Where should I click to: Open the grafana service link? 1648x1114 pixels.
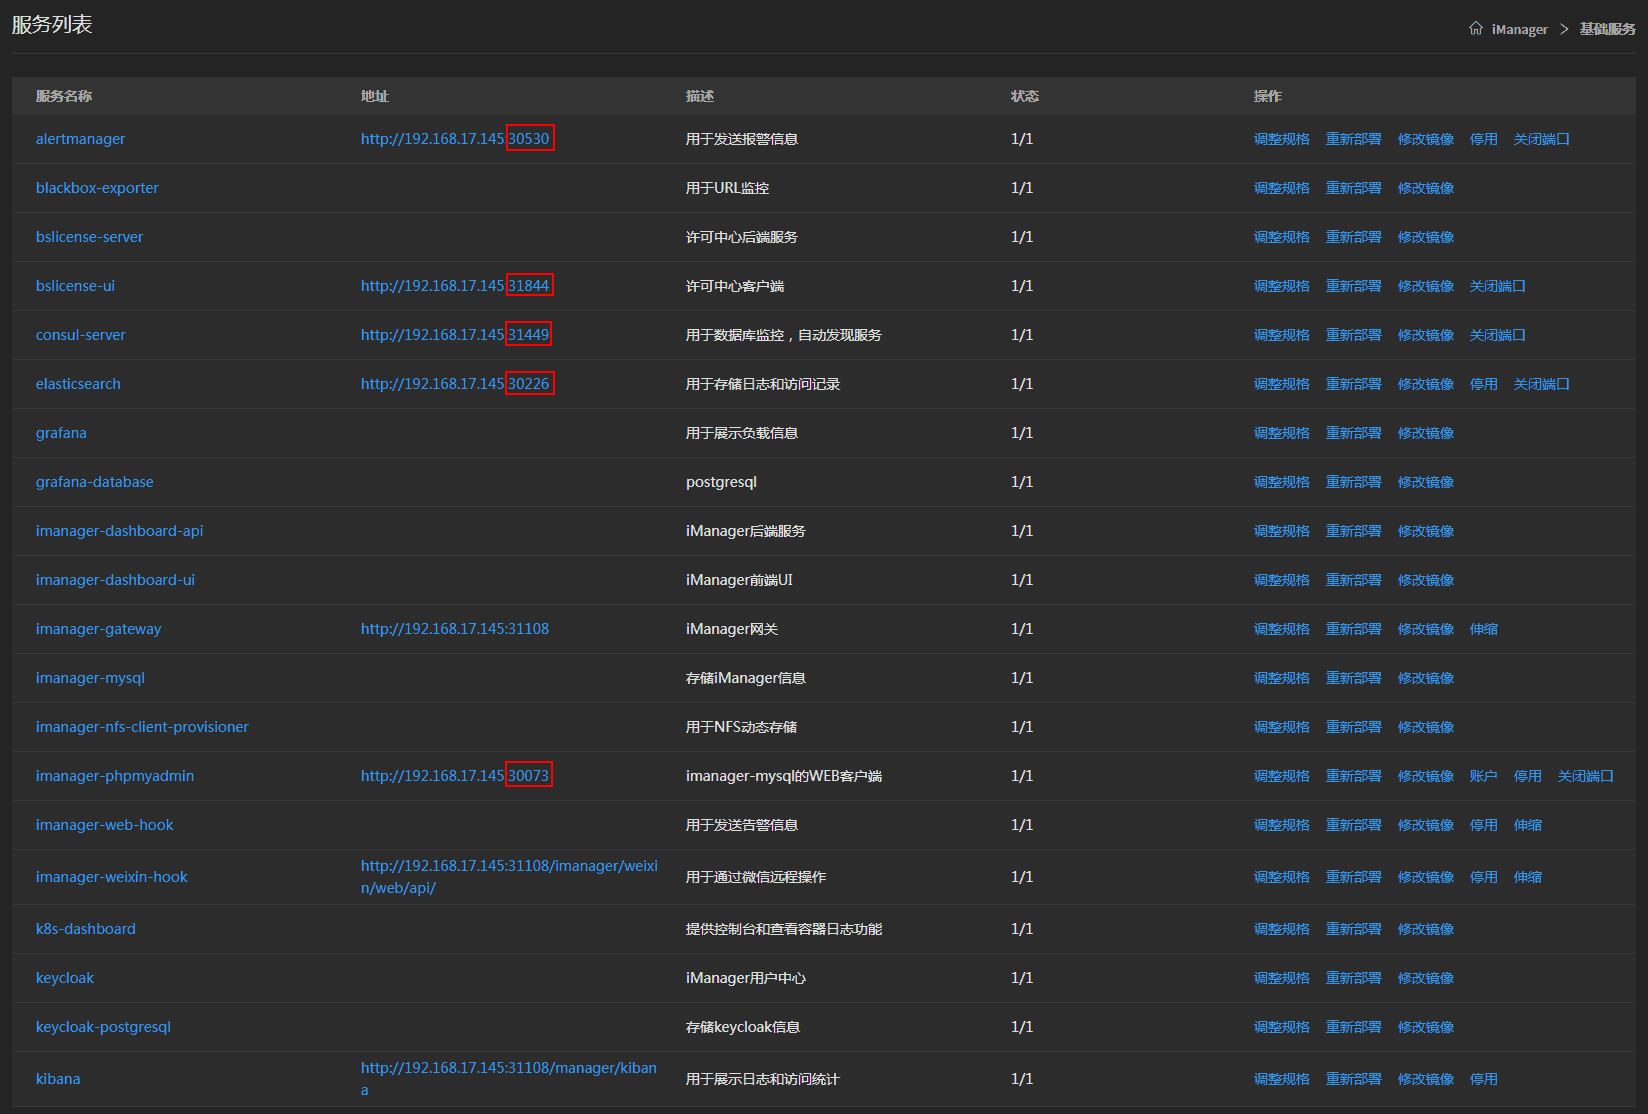tap(61, 433)
